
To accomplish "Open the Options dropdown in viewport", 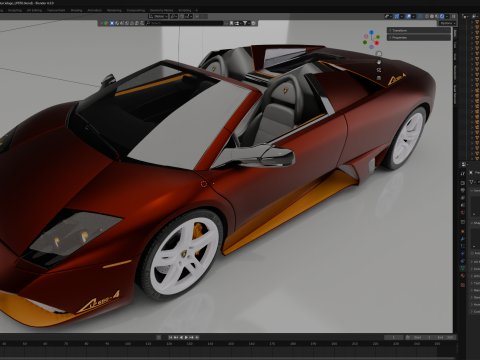I will (448, 23).
